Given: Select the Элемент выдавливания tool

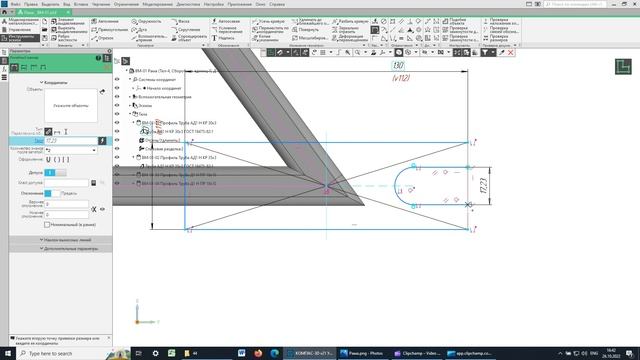Looking at the screenshot, I should click(x=68, y=21).
